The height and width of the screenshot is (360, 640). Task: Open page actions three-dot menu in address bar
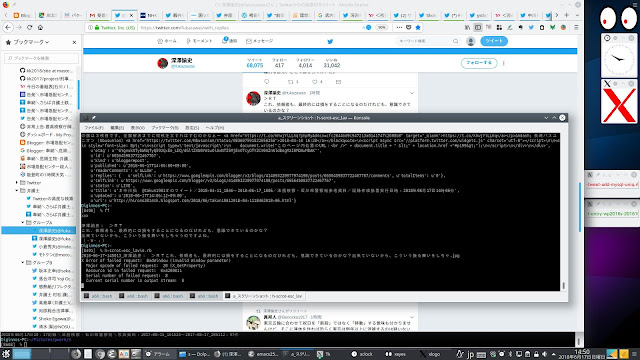coord(399,27)
